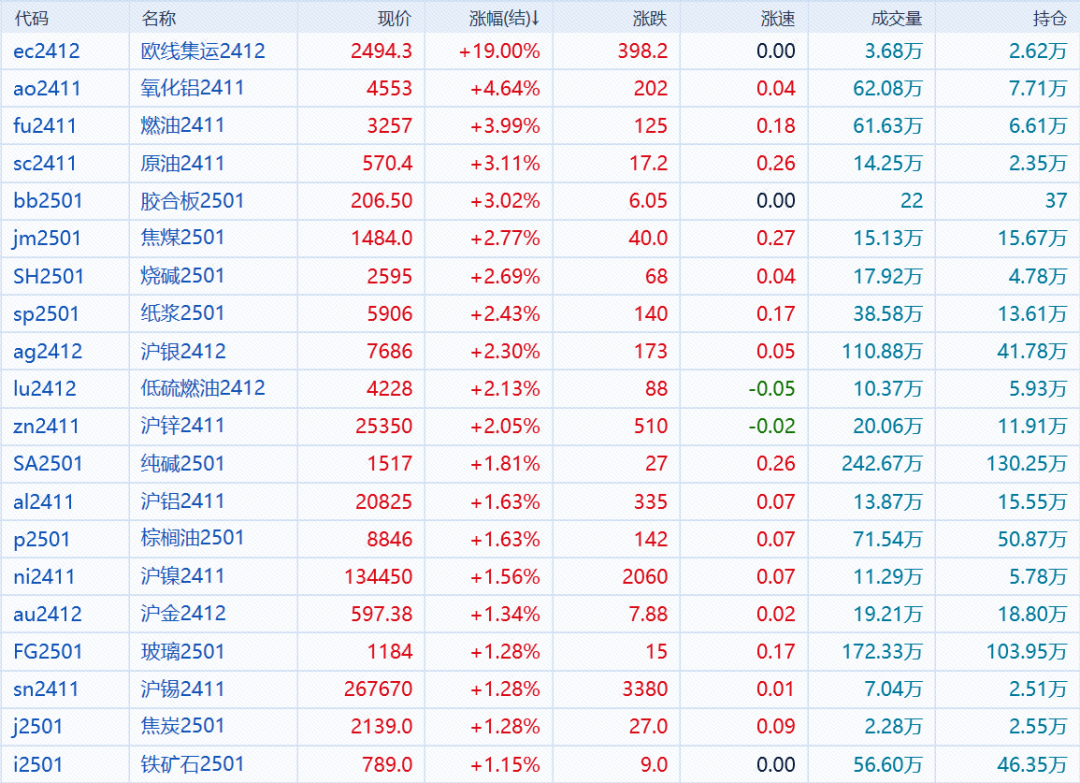
Task: Click the 110.88万 volume cell
Action: coord(882,352)
